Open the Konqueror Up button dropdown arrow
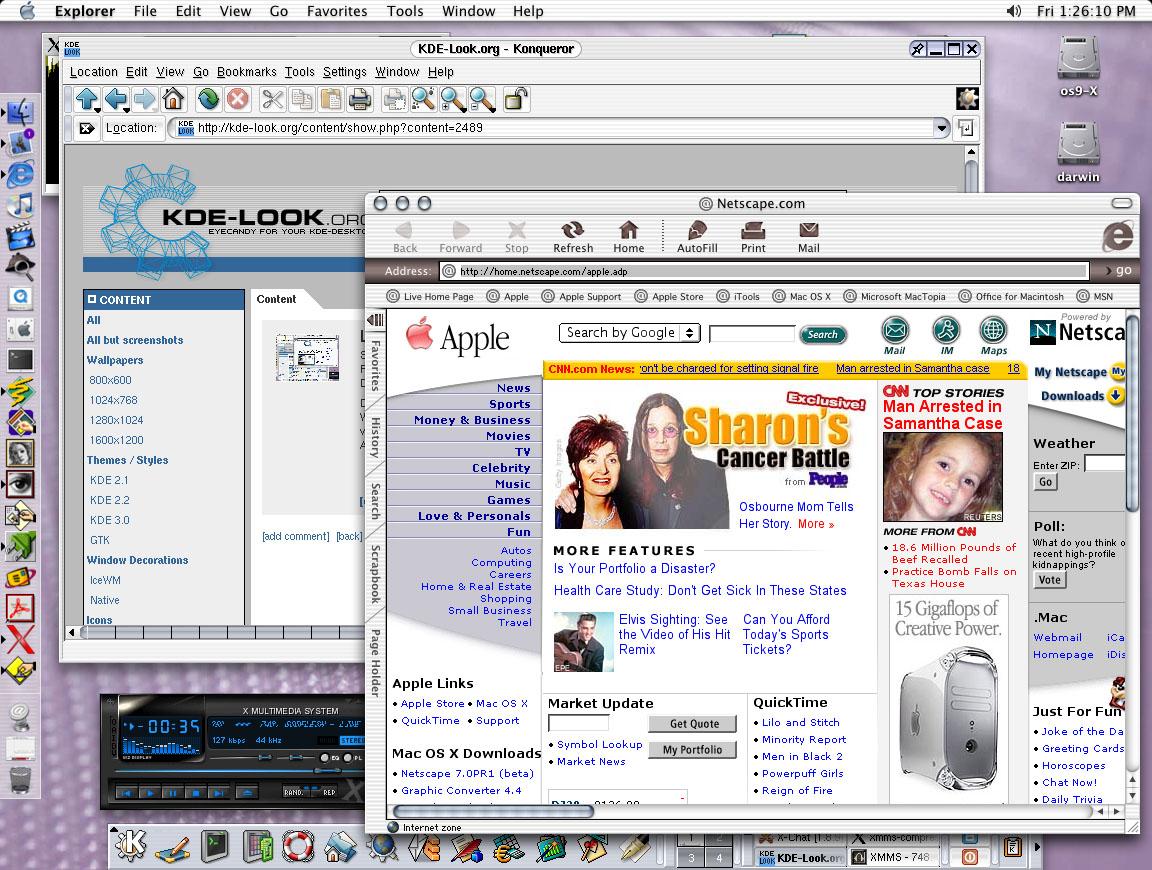The image size is (1152, 870). pos(97,110)
